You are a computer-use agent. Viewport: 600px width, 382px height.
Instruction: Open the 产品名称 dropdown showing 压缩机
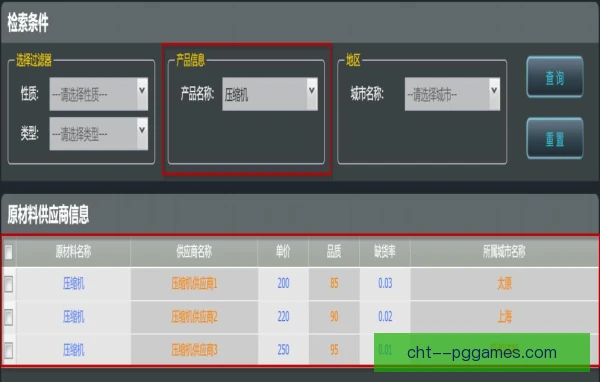pos(270,94)
